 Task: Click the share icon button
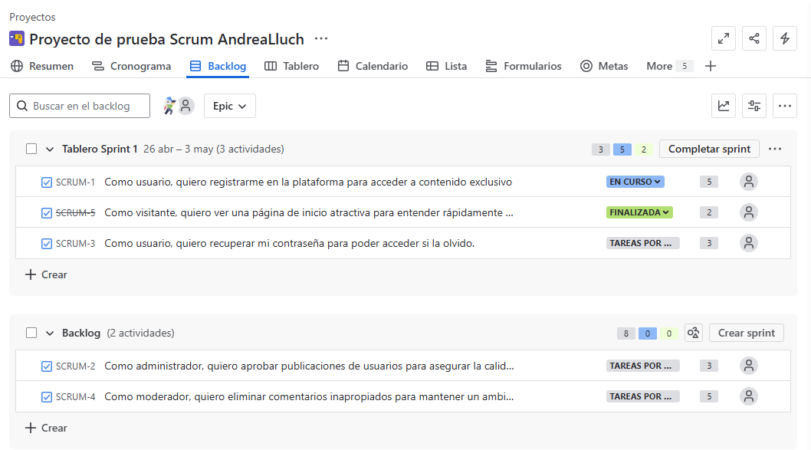coord(754,38)
